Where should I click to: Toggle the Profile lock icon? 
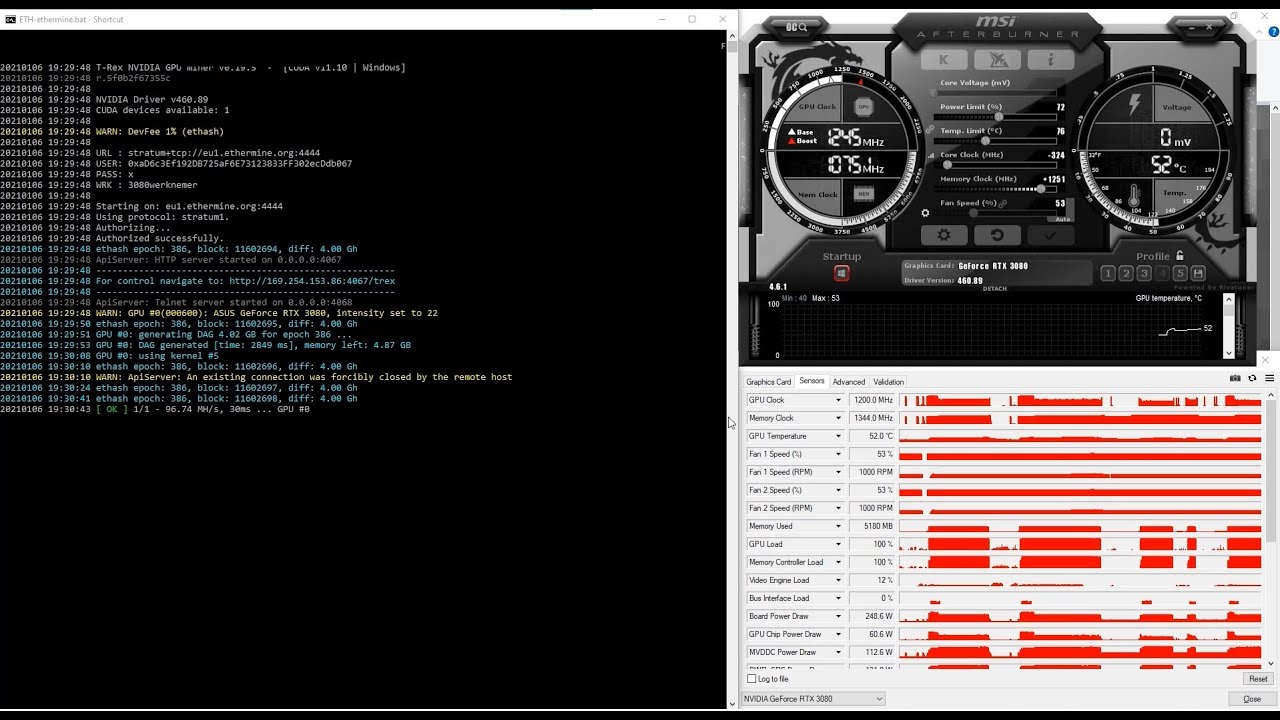(x=1180, y=256)
